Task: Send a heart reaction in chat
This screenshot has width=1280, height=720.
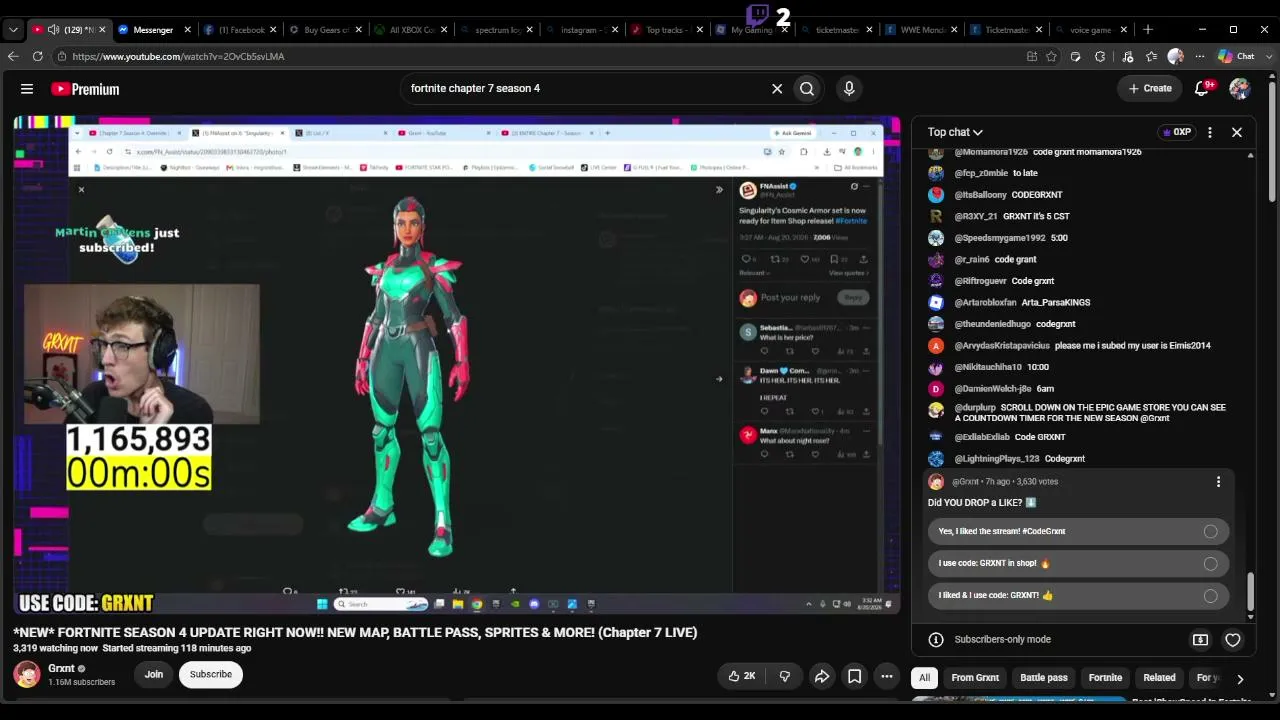Action: [x=1233, y=640]
